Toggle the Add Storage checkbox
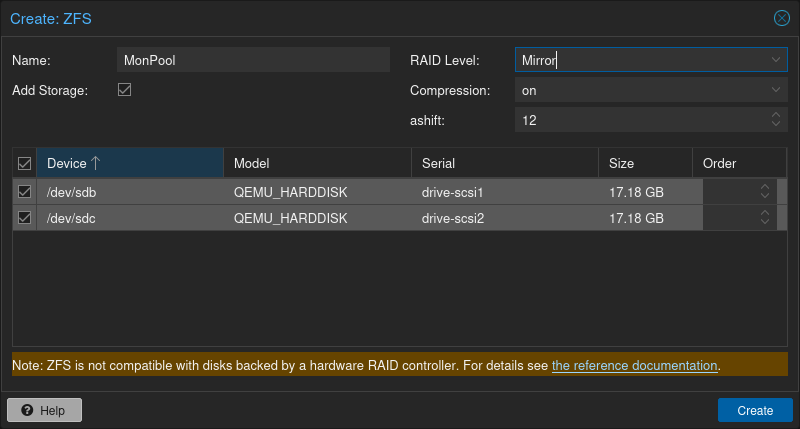This screenshot has height=429, width=800. 124,90
